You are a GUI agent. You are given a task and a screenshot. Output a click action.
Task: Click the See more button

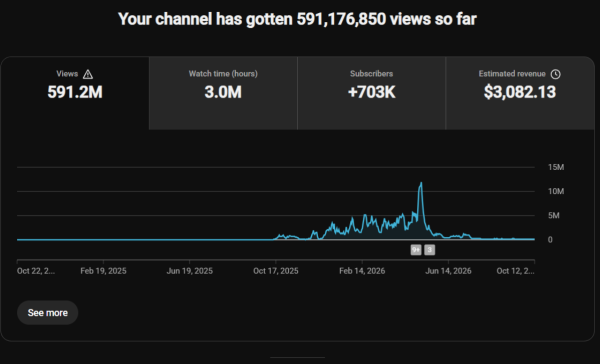tap(47, 313)
